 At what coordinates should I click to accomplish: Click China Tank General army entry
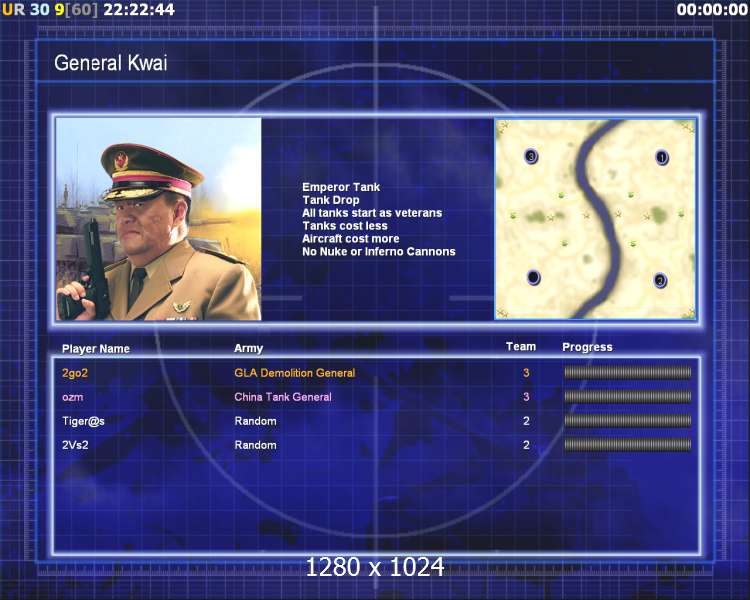tap(283, 397)
